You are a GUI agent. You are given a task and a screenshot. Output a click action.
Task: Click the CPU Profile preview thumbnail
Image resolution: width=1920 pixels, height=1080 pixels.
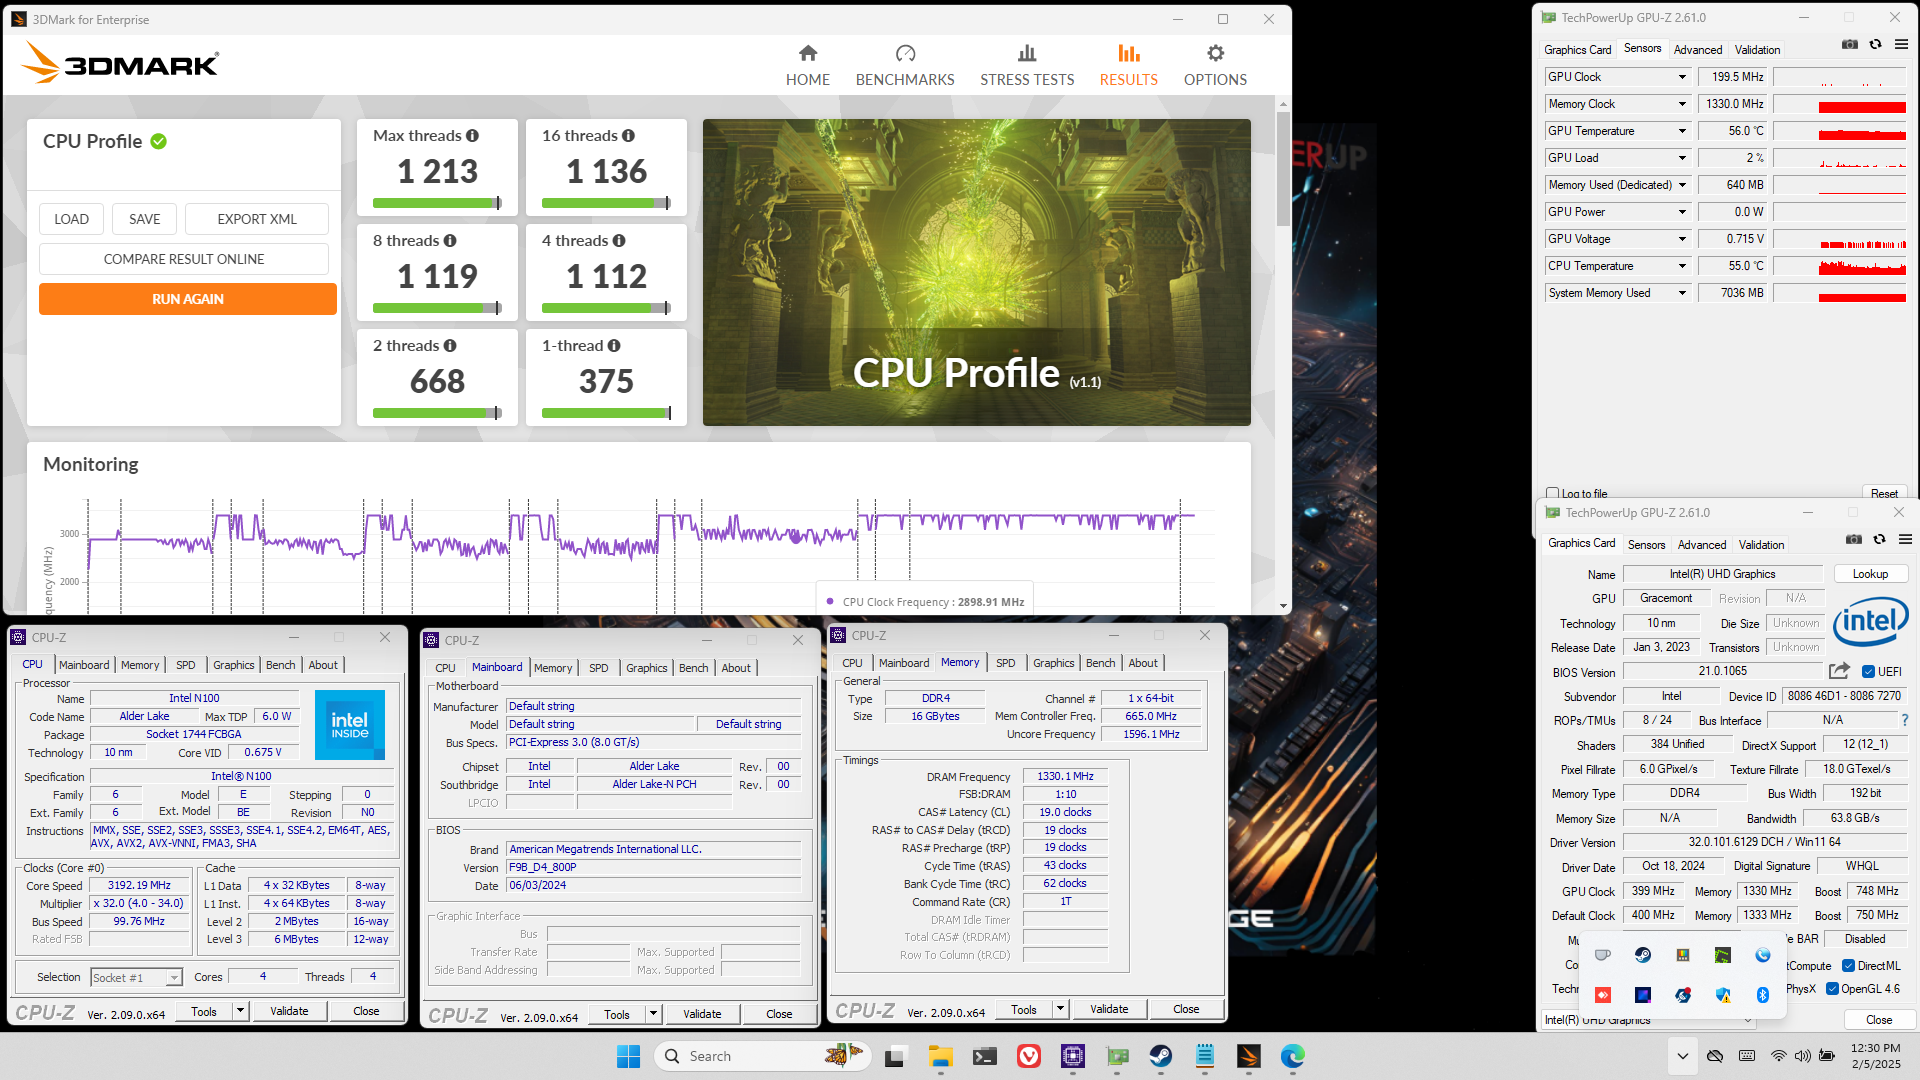[976, 272]
